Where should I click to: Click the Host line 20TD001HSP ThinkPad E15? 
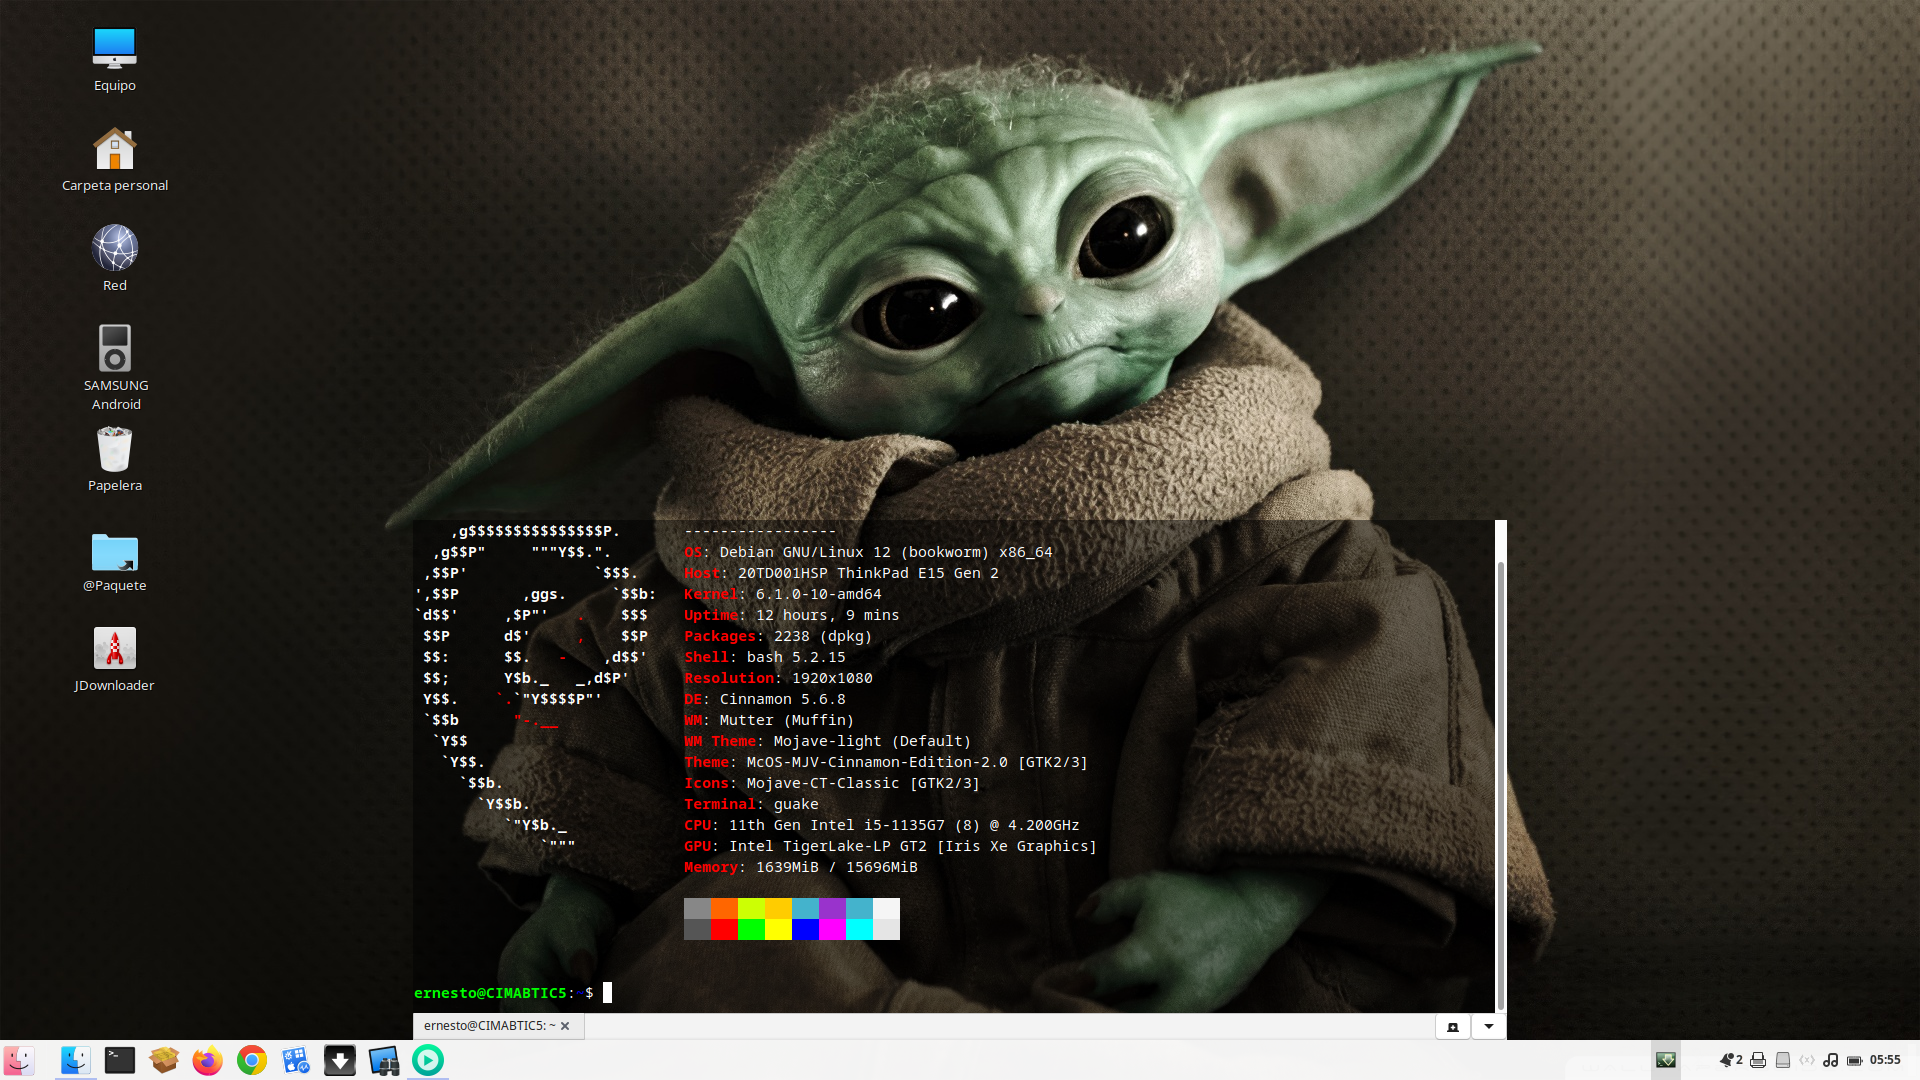pos(841,573)
